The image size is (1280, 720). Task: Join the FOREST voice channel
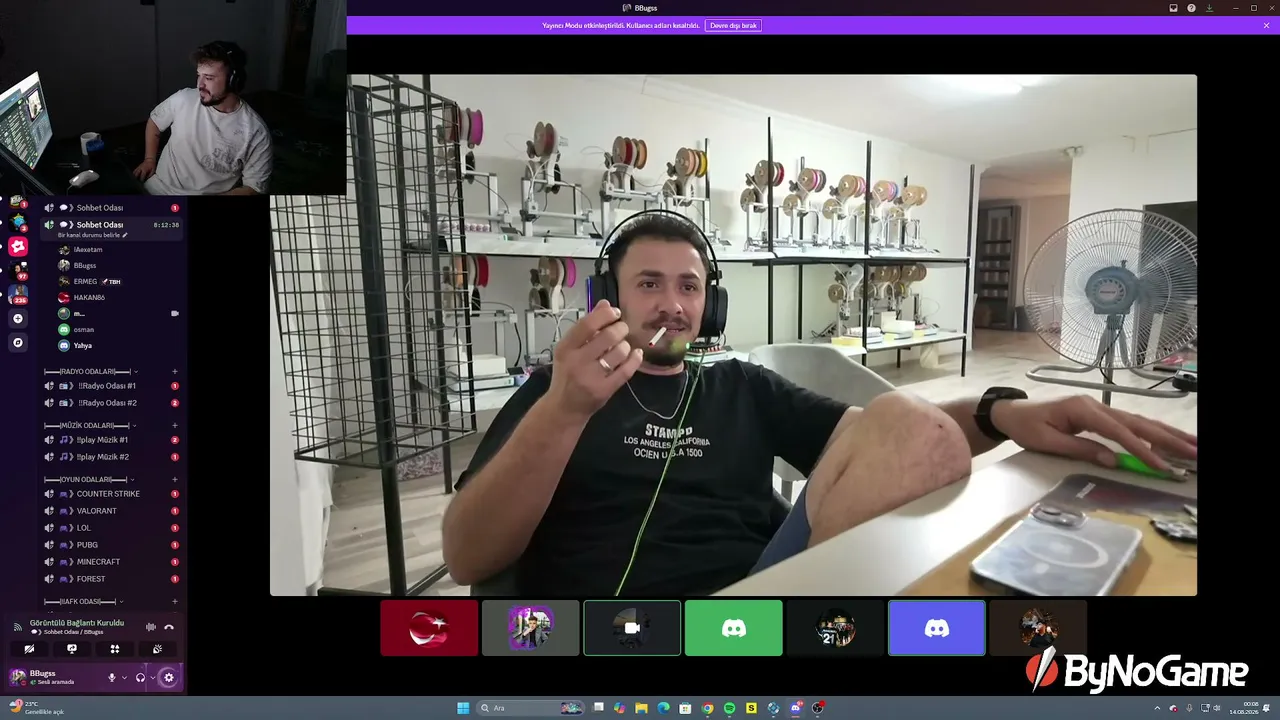coord(111,579)
